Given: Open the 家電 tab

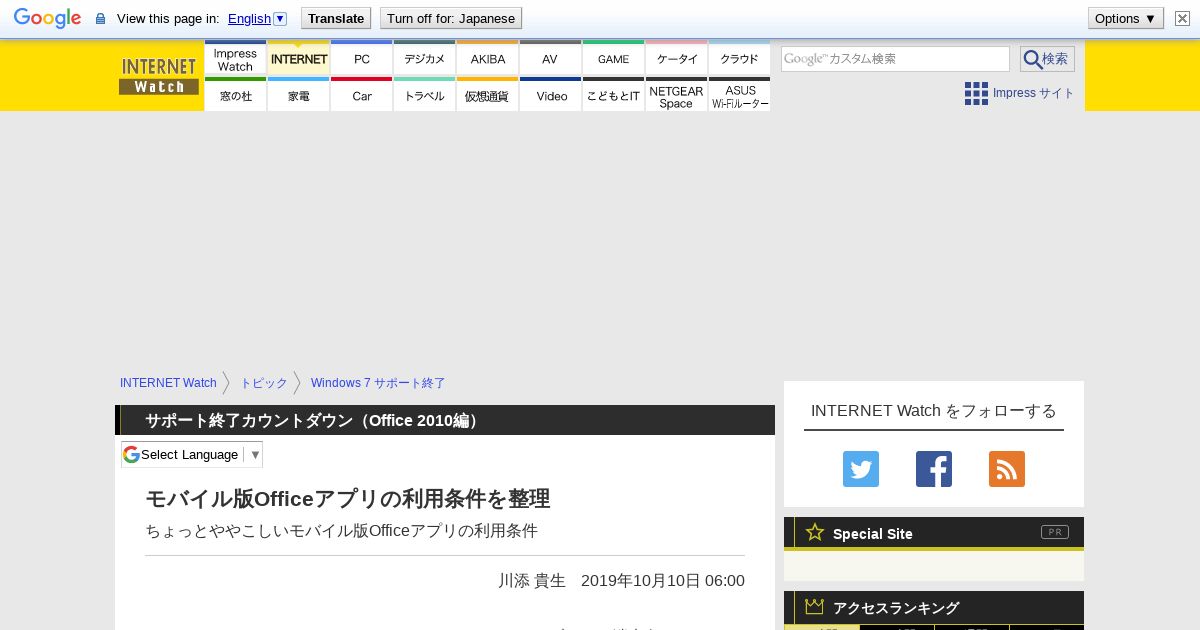Looking at the screenshot, I should pos(298,95).
